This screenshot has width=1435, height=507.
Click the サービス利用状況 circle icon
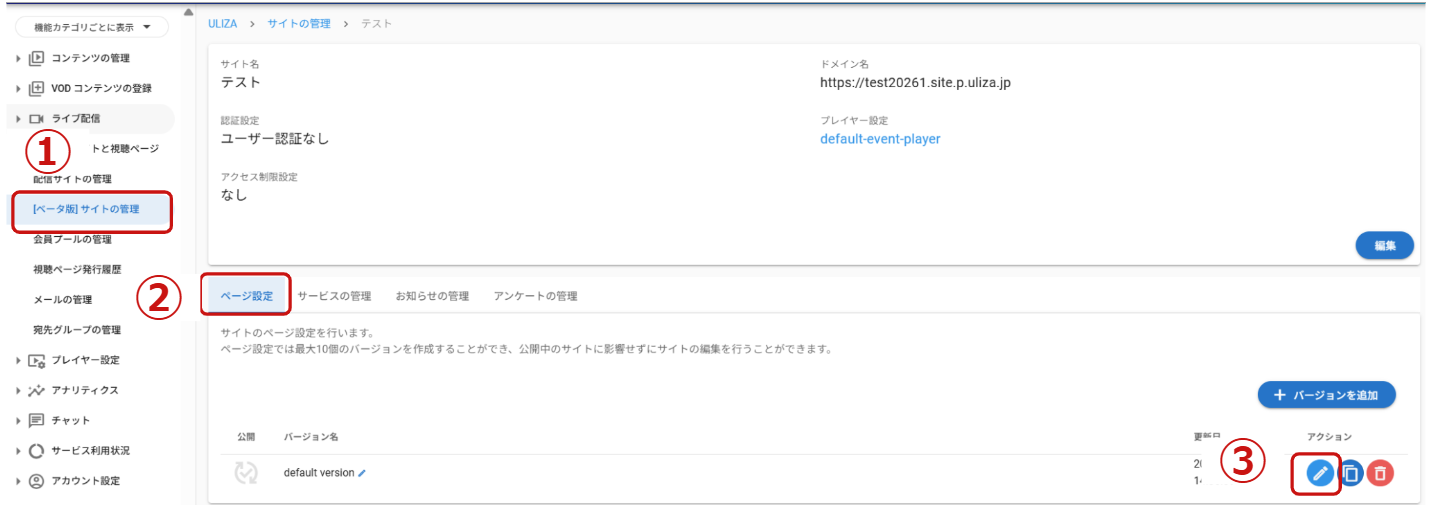(x=37, y=451)
